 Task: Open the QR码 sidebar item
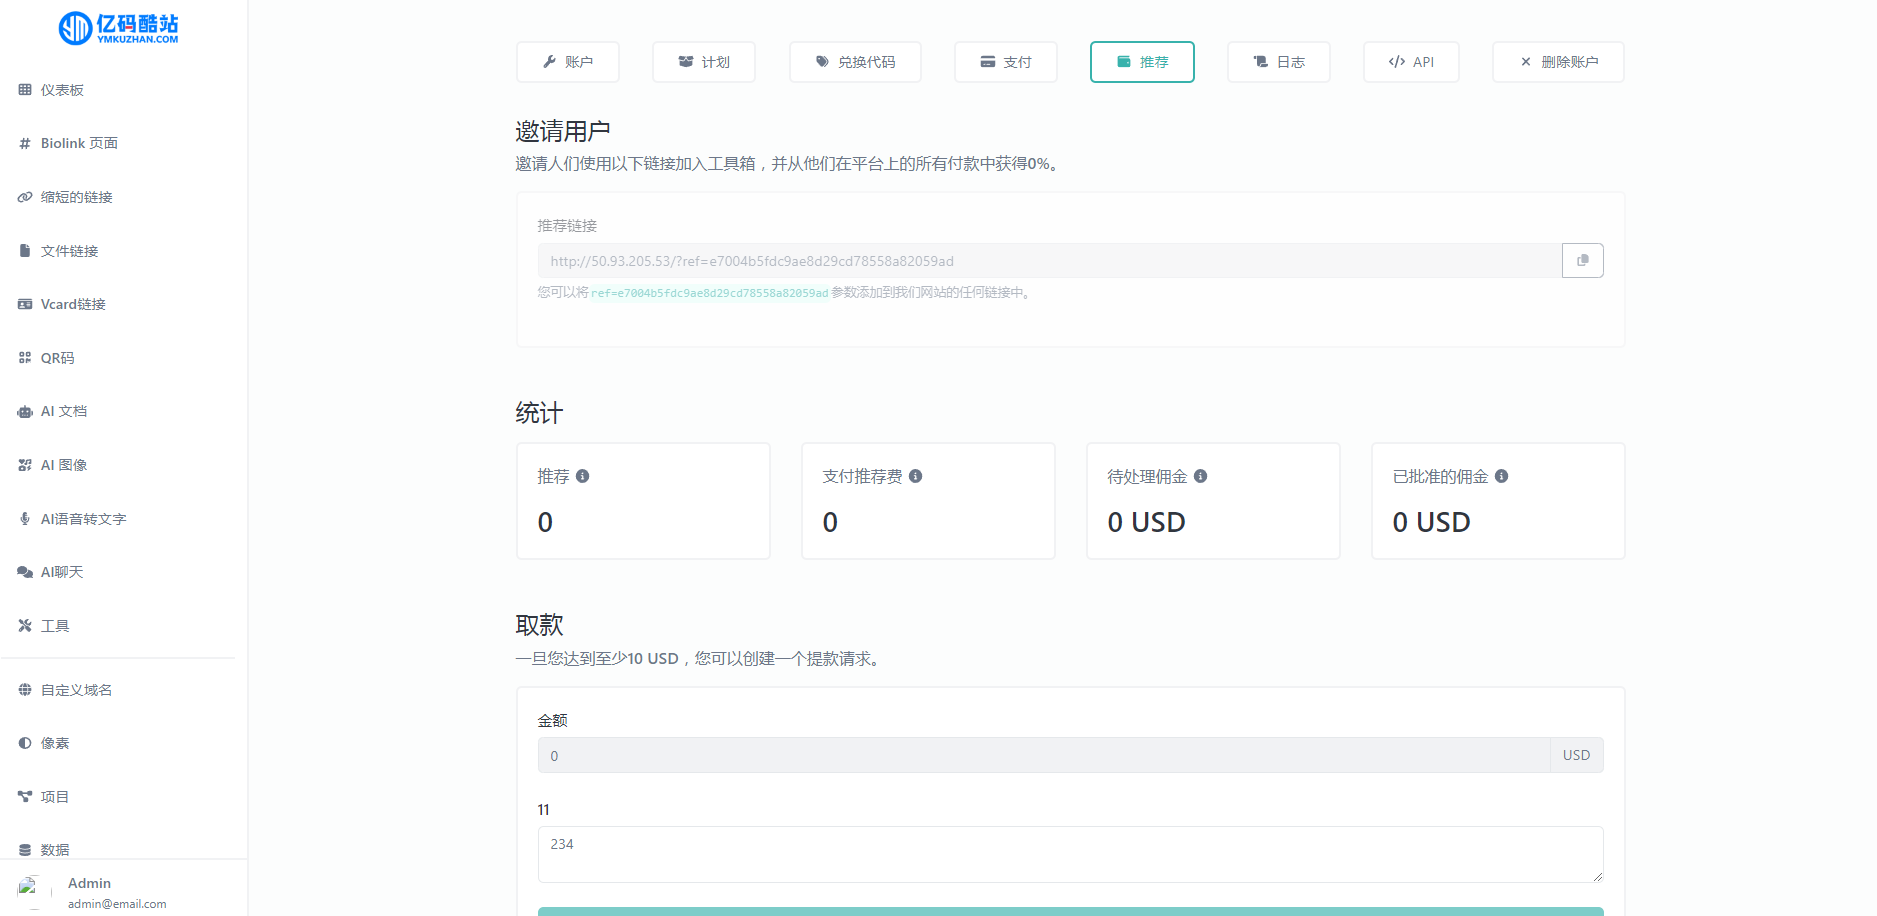tap(57, 358)
